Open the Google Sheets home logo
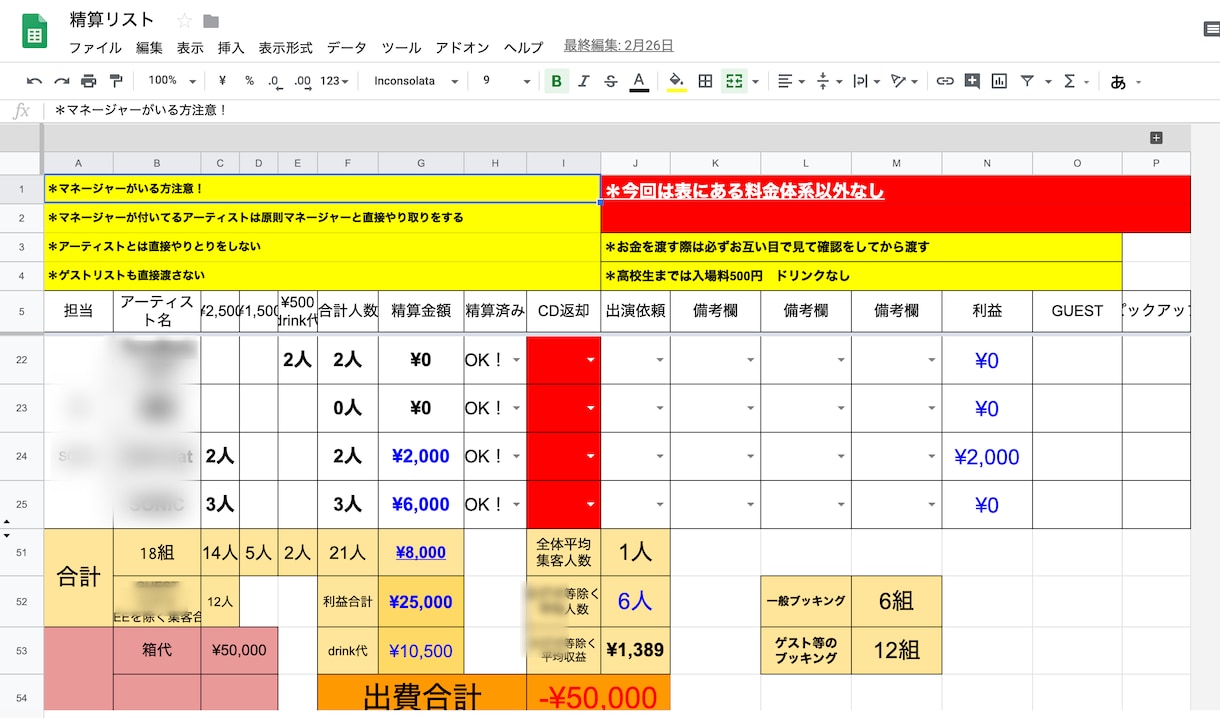This screenshot has height=718, width=1220. point(35,32)
